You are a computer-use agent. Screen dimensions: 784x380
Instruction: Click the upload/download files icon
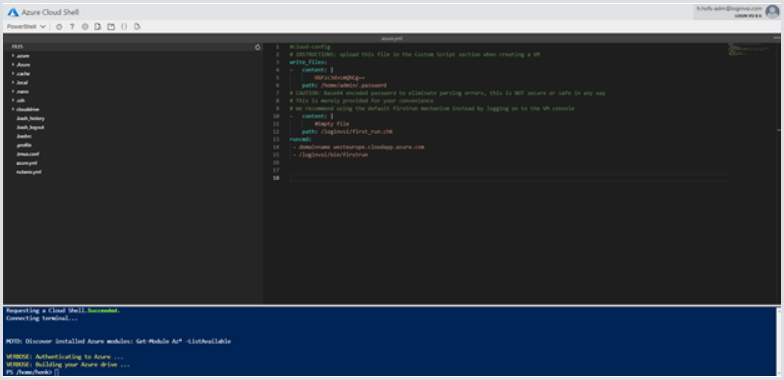98,26
